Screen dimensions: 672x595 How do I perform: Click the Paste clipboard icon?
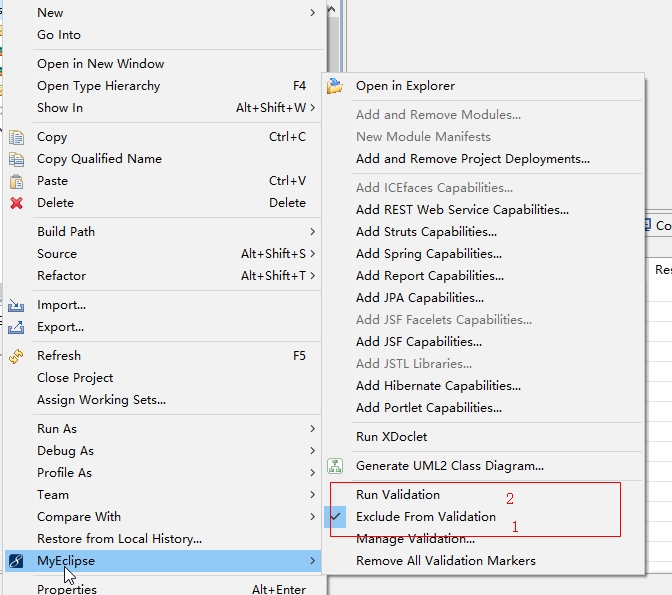point(16,181)
